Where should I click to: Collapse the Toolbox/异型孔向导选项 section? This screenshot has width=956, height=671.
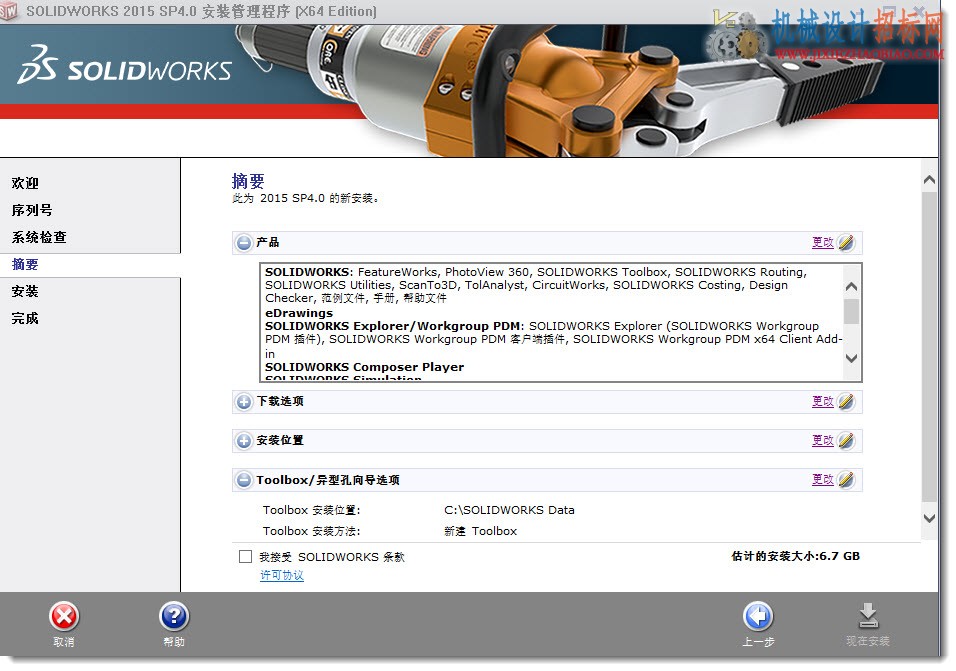point(244,480)
